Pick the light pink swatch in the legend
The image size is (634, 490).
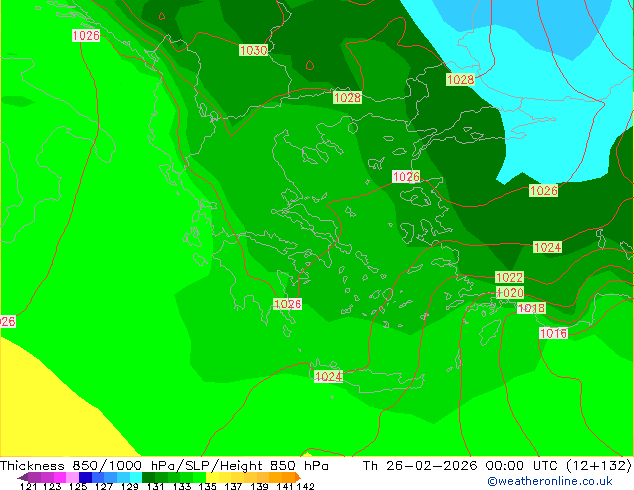[72, 477]
